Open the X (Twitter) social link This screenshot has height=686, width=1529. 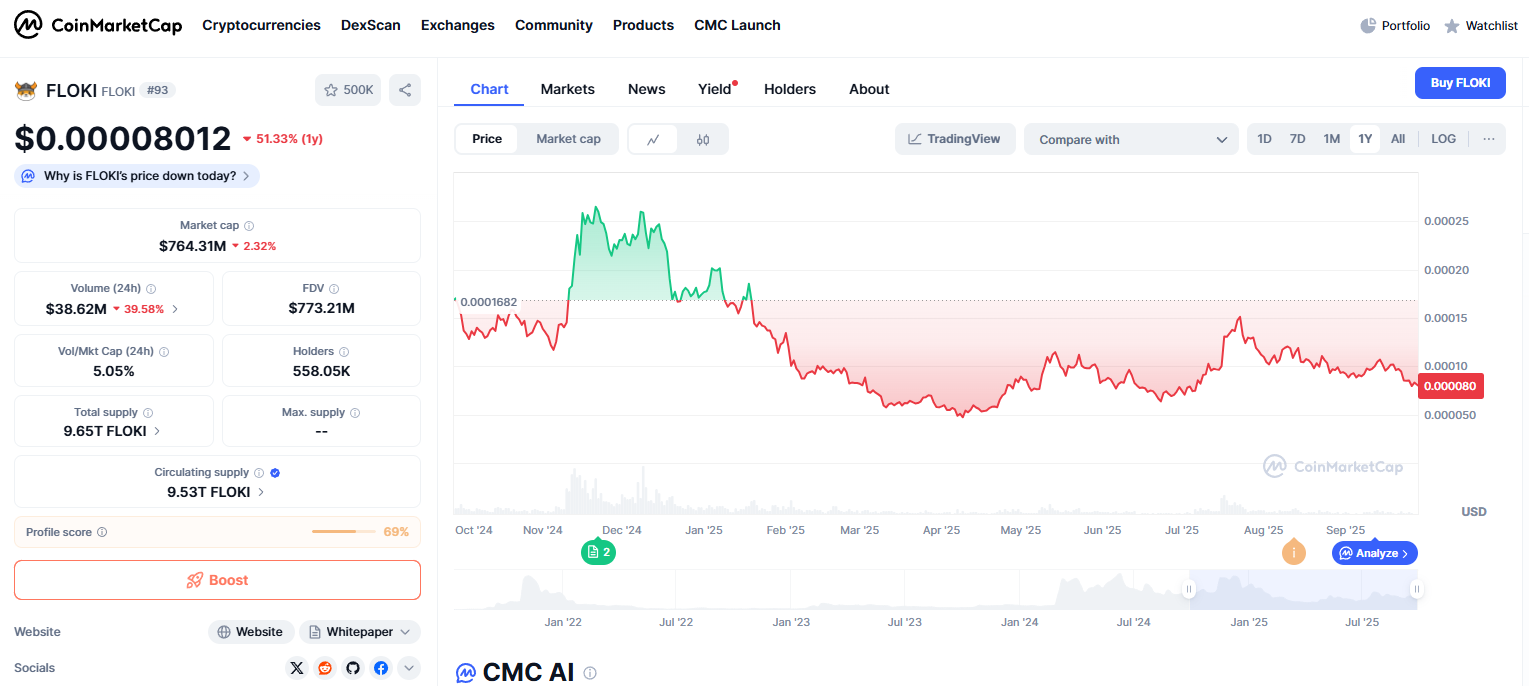296,668
